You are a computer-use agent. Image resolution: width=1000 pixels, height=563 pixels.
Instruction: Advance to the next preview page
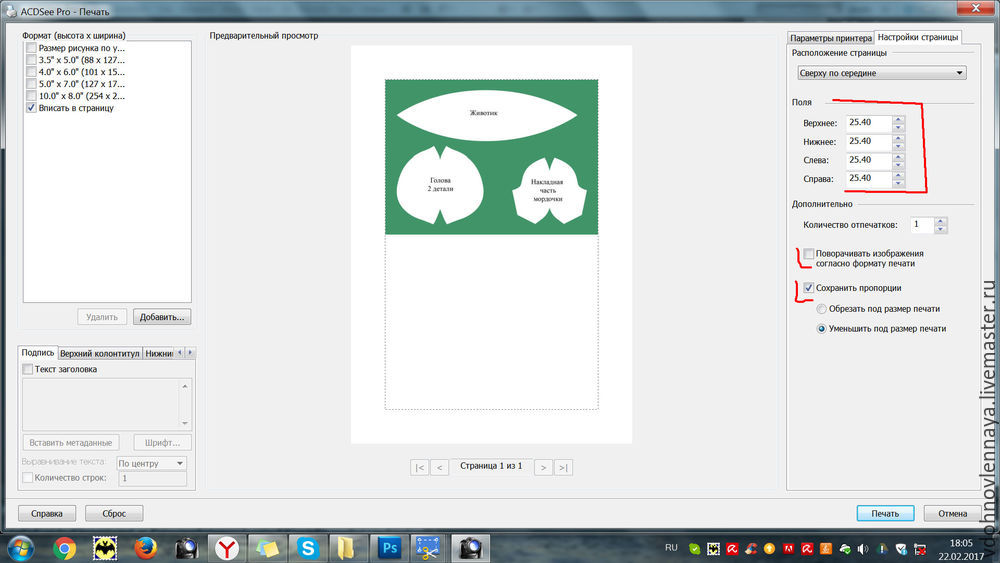coord(543,467)
